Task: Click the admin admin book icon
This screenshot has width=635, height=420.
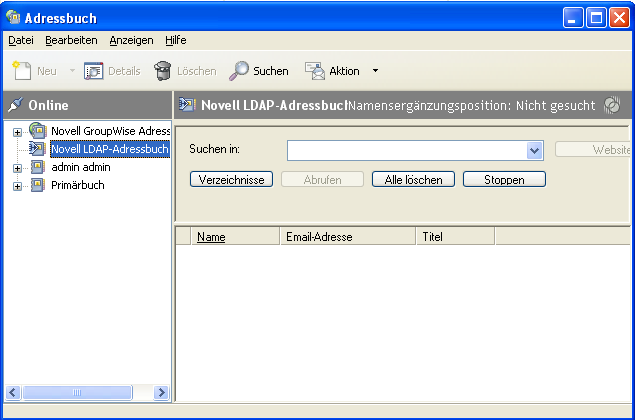Action: [x=38, y=167]
